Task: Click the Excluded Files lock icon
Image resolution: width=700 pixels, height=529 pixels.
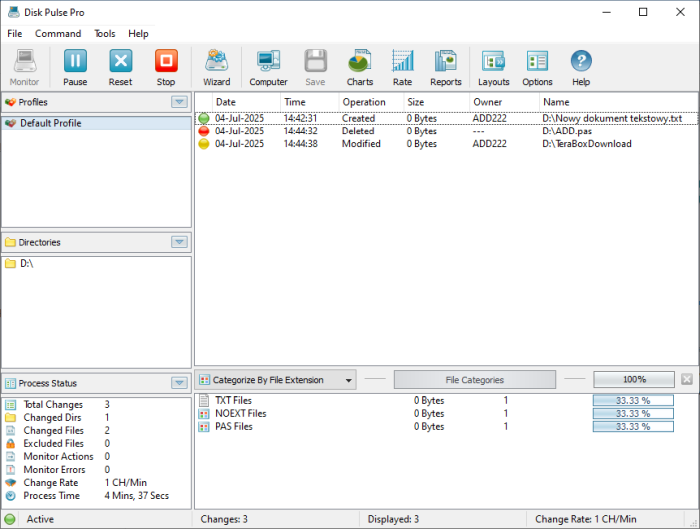Action: pyautogui.click(x=10, y=443)
